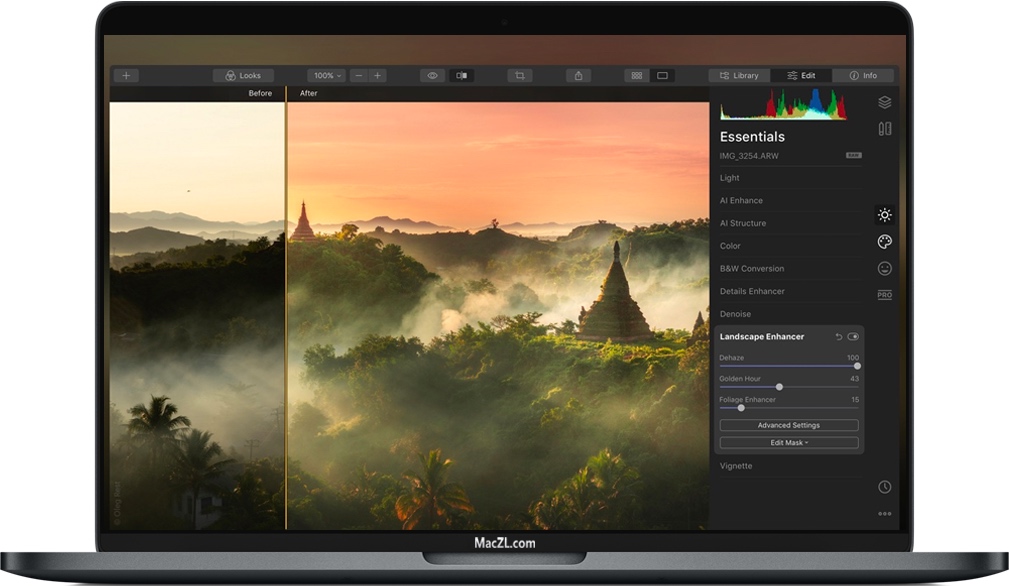Select the Creative palette tools icon
Screen dimensions: 1009x586
pos(884,242)
